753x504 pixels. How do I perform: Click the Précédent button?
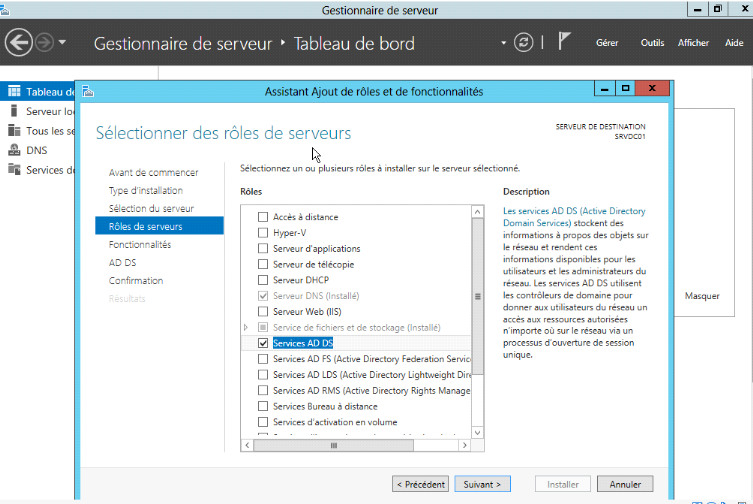(x=420, y=484)
